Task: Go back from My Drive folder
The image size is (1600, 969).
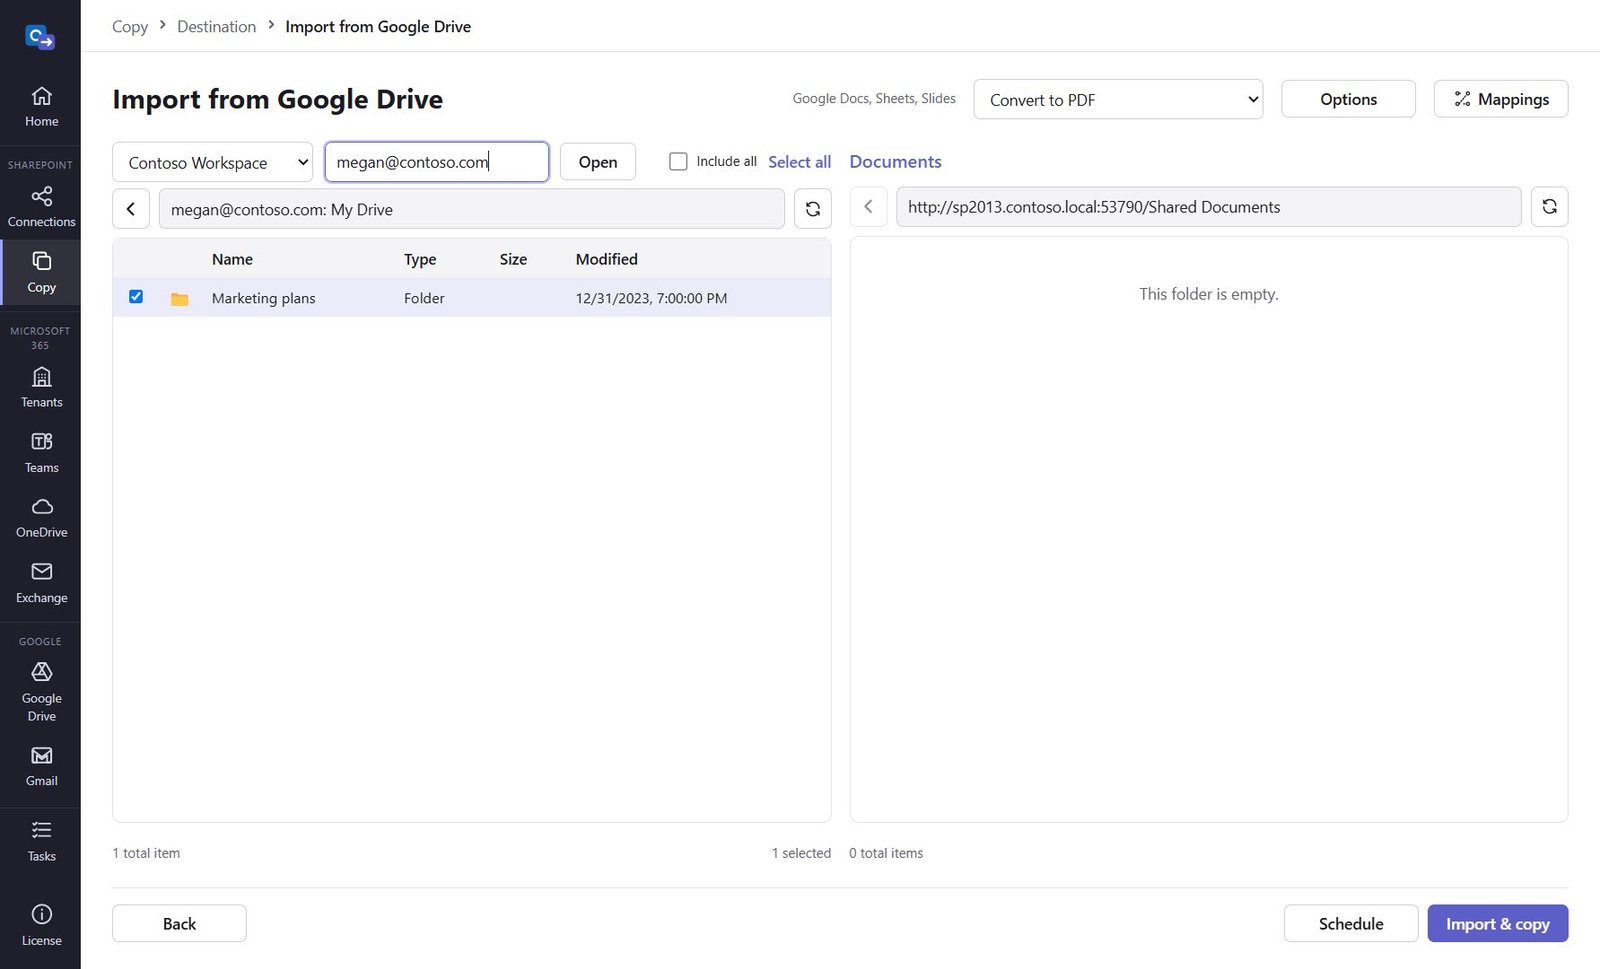Action: point(131,209)
